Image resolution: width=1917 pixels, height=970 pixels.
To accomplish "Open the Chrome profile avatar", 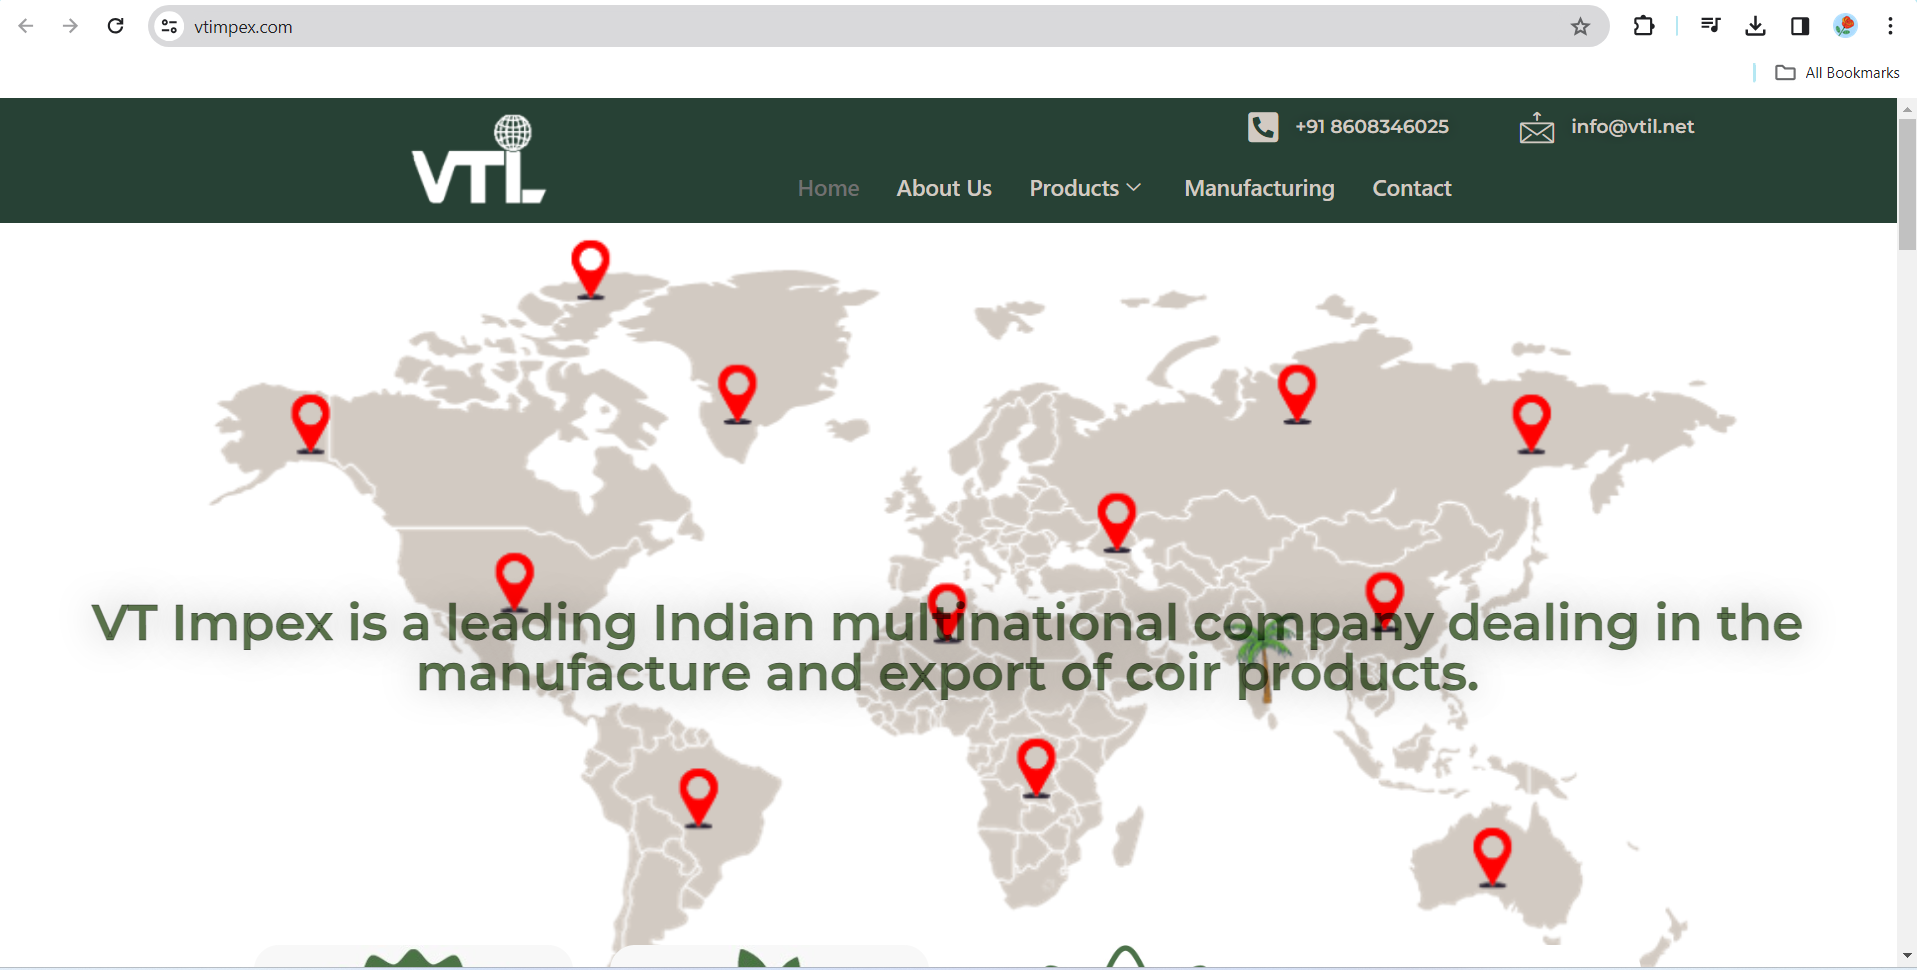I will coord(1845,27).
